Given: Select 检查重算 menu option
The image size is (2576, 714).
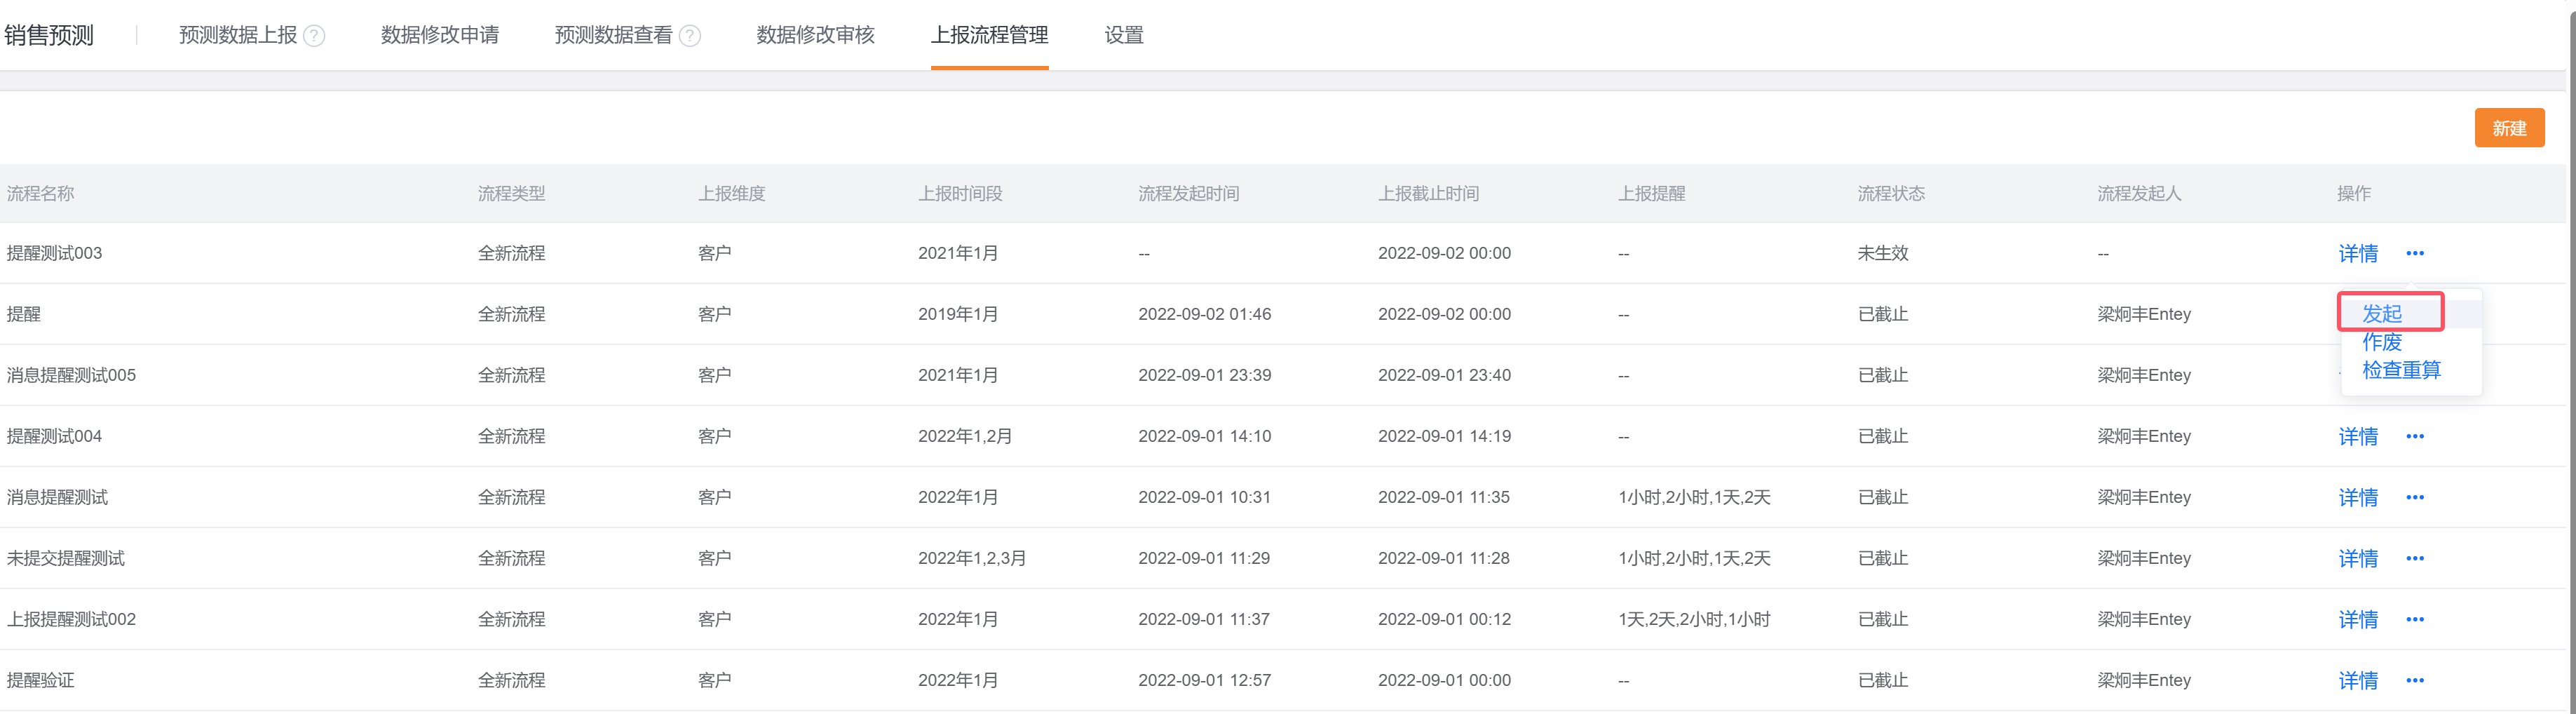Looking at the screenshot, I should 2401,370.
